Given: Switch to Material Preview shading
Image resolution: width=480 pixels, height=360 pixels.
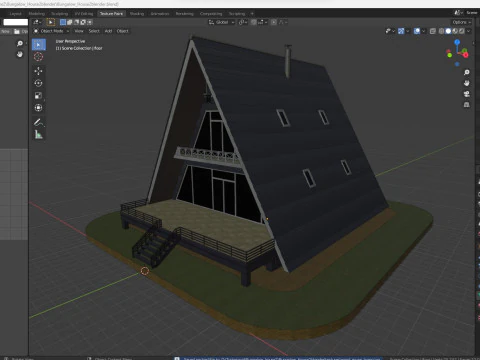Looking at the screenshot, I should 455,31.
